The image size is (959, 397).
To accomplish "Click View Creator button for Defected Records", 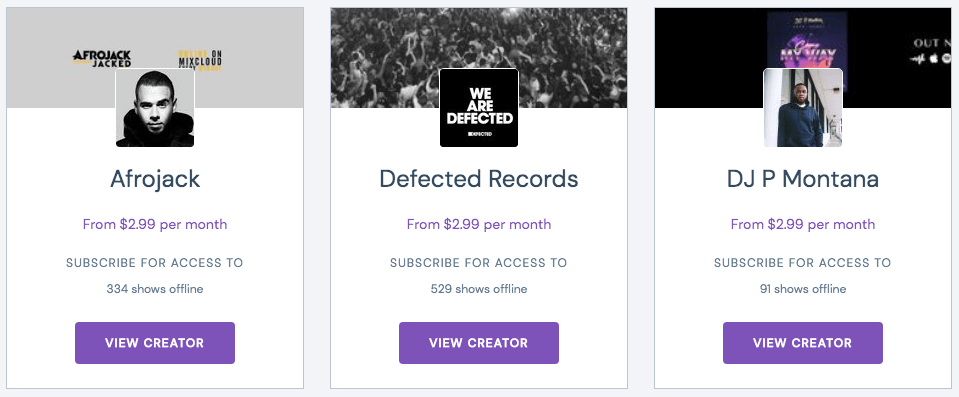I will [x=479, y=343].
